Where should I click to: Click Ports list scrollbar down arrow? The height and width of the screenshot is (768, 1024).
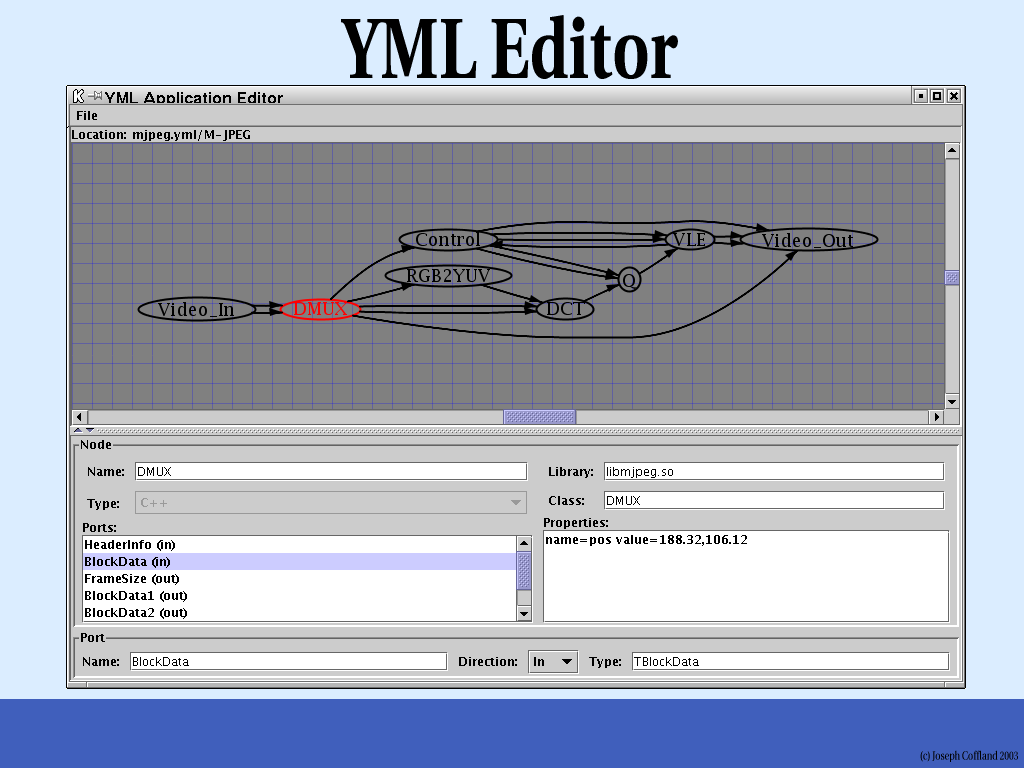click(x=524, y=614)
